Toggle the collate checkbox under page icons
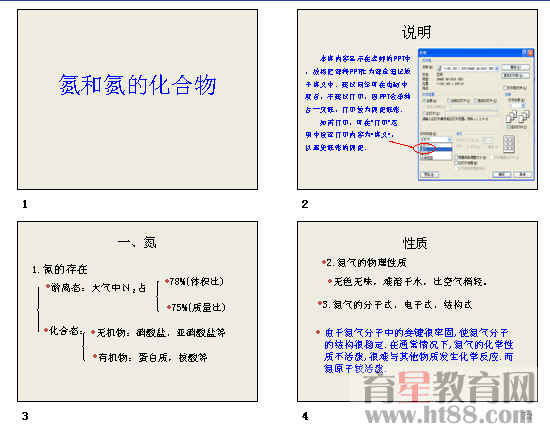Image resolution: width=550 pixels, height=427 pixels. [x=508, y=127]
